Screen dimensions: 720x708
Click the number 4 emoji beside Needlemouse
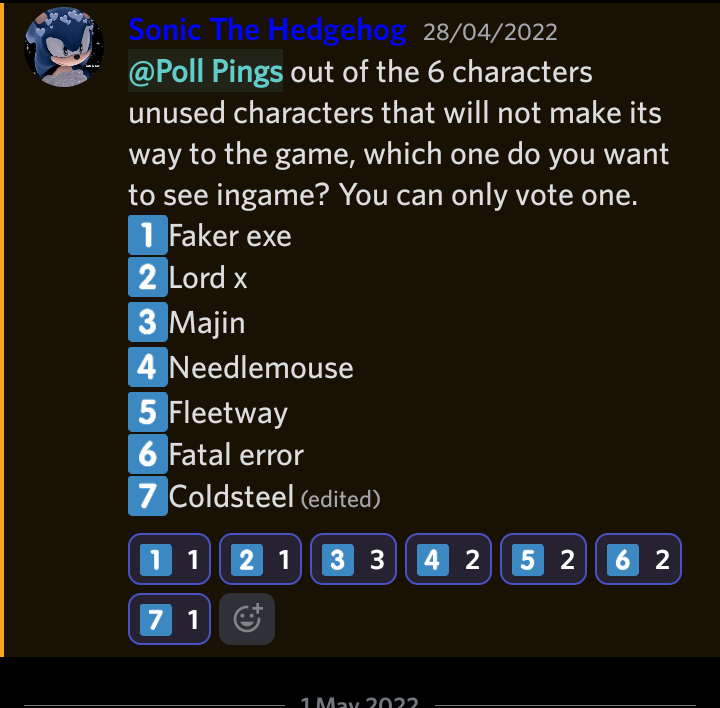pos(147,367)
